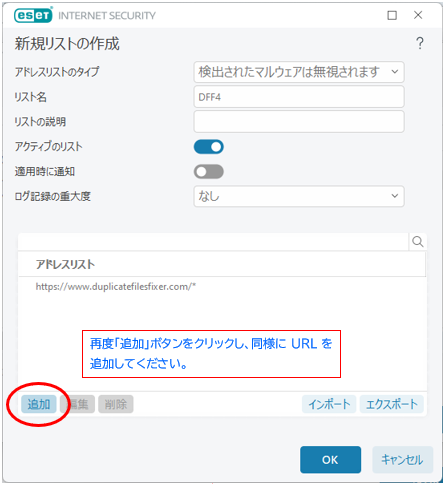Image resolution: width=445 pixels, height=486 pixels.
Task: Toggle the アクティブのリスト switch off
Action: point(209,147)
